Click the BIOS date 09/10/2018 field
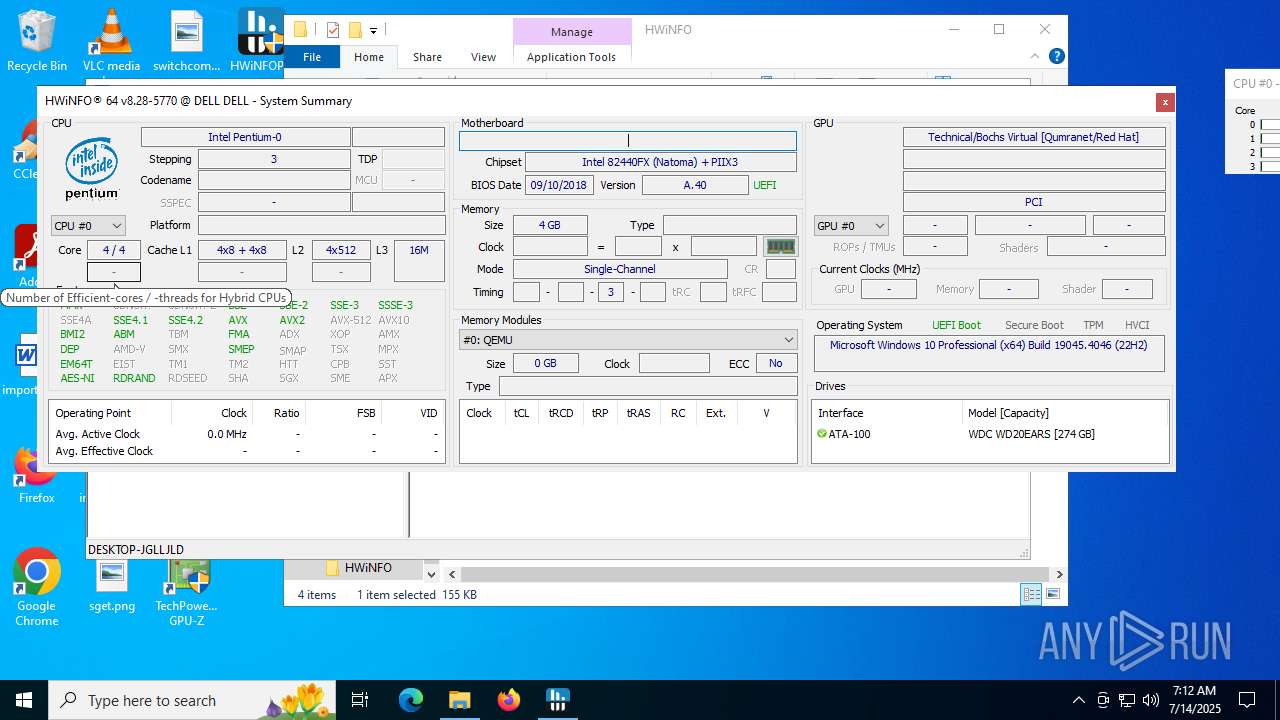 click(560, 185)
